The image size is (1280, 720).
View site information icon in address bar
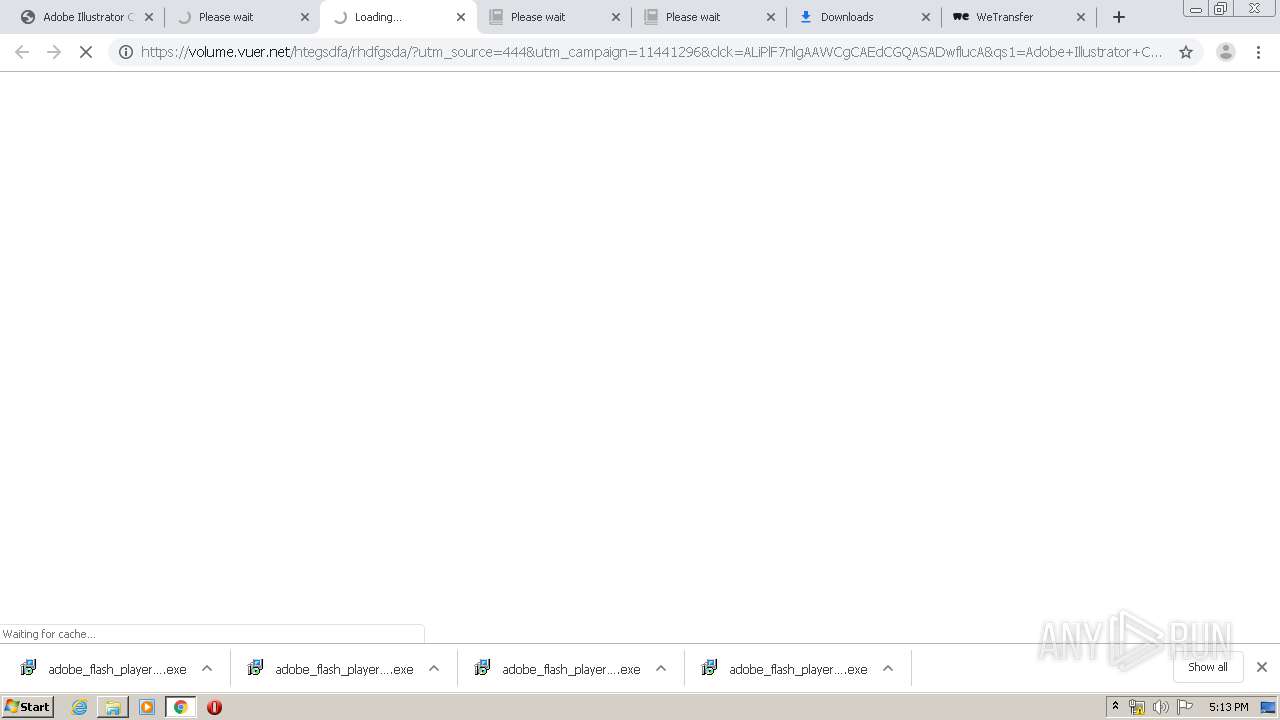coord(126,52)
